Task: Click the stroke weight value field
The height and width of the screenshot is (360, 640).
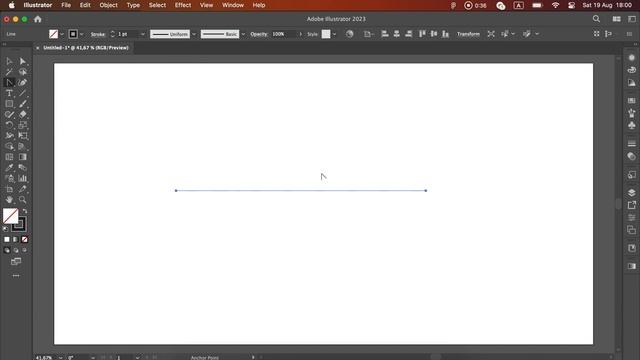Action: (128, 34)
